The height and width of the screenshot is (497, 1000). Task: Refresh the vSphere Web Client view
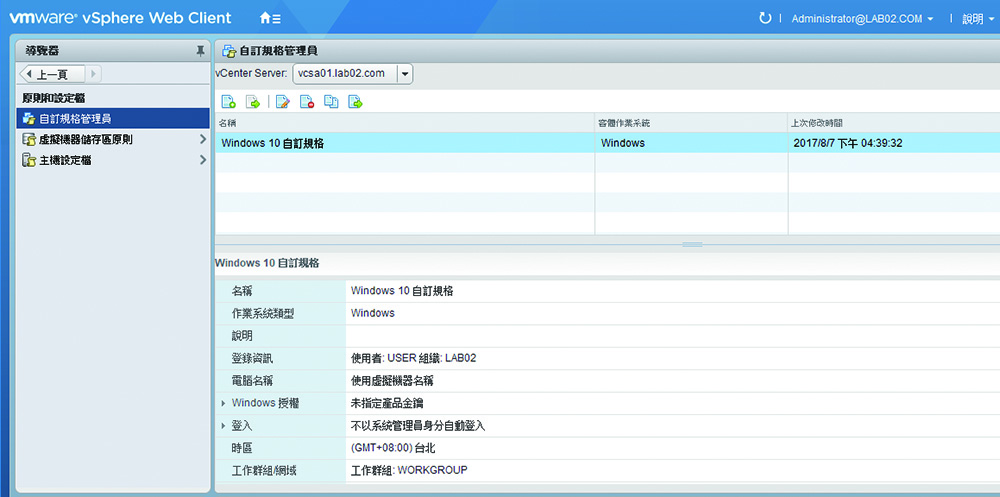[765, 19]
